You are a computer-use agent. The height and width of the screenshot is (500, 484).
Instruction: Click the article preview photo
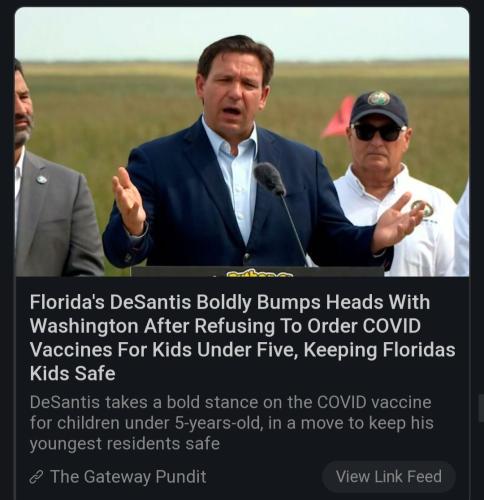tap(242, 142)
